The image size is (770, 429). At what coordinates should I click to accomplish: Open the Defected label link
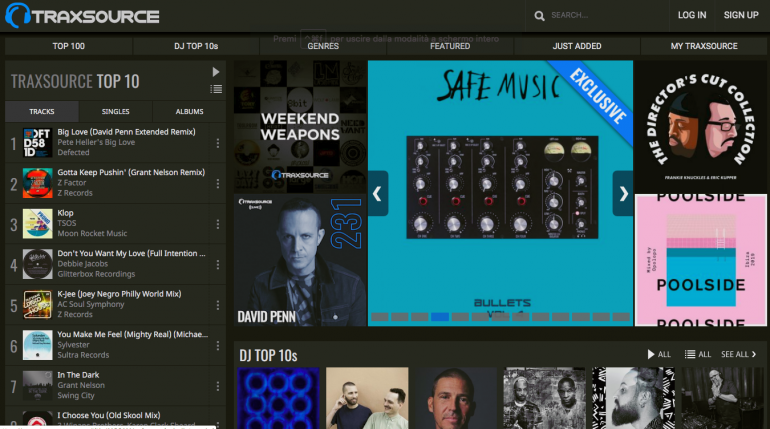tap(73, 153)
